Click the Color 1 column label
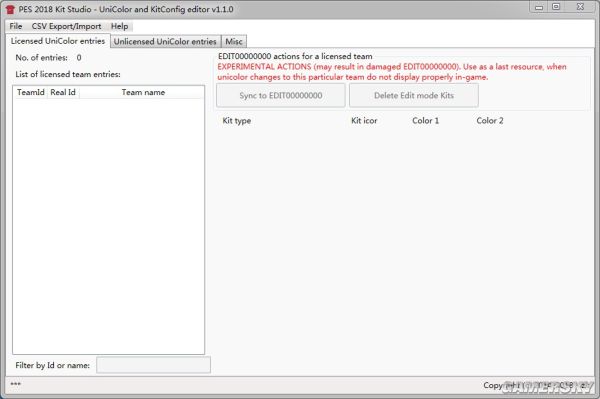The image size is (600, 399). (426, 121)
